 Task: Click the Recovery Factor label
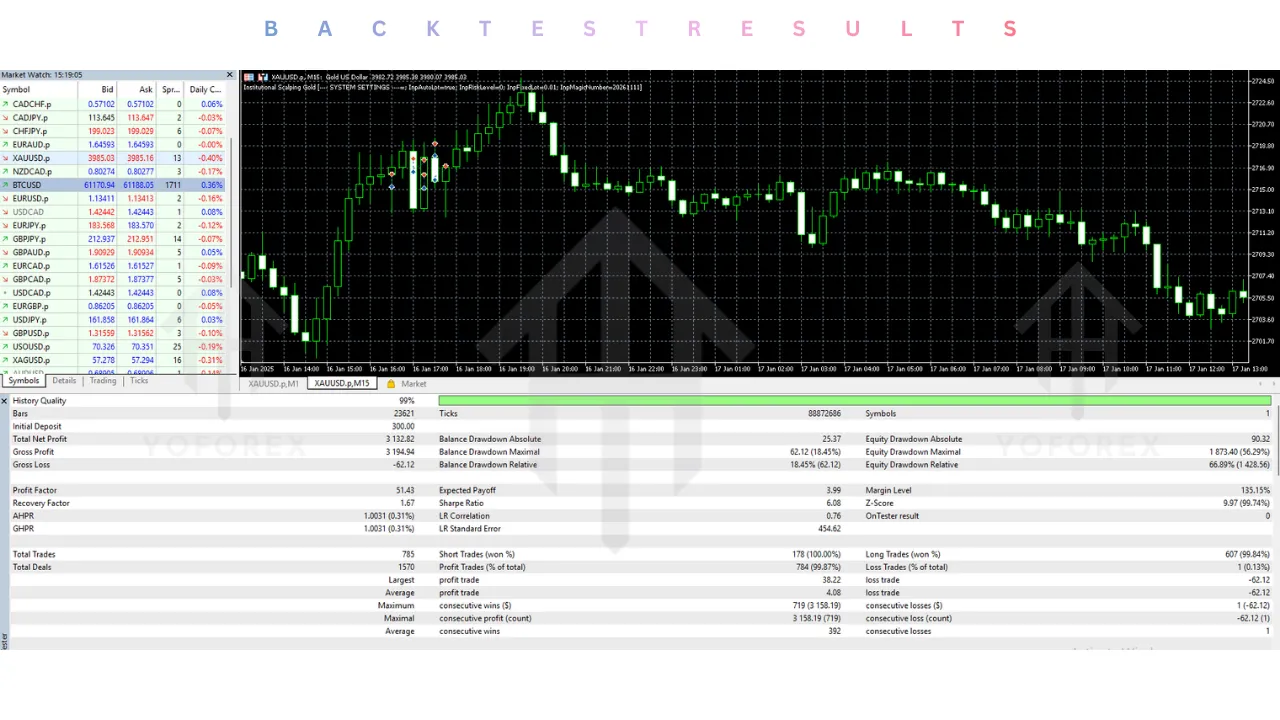pyautogui.click(x=41, y=503)
